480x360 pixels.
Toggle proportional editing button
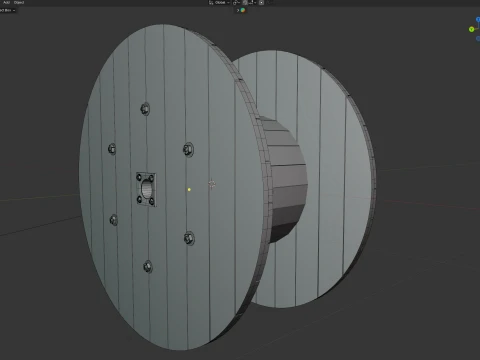pyautogui.click(x=262, y=2)
